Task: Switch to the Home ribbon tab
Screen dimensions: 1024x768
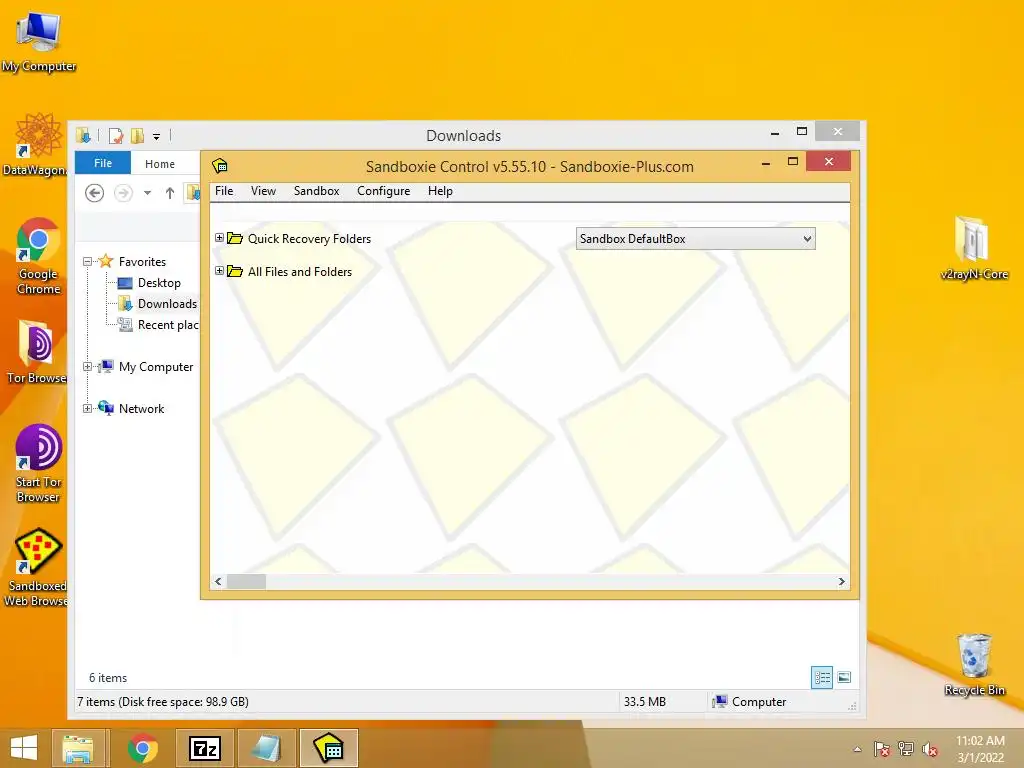Action: coord(160,163)
